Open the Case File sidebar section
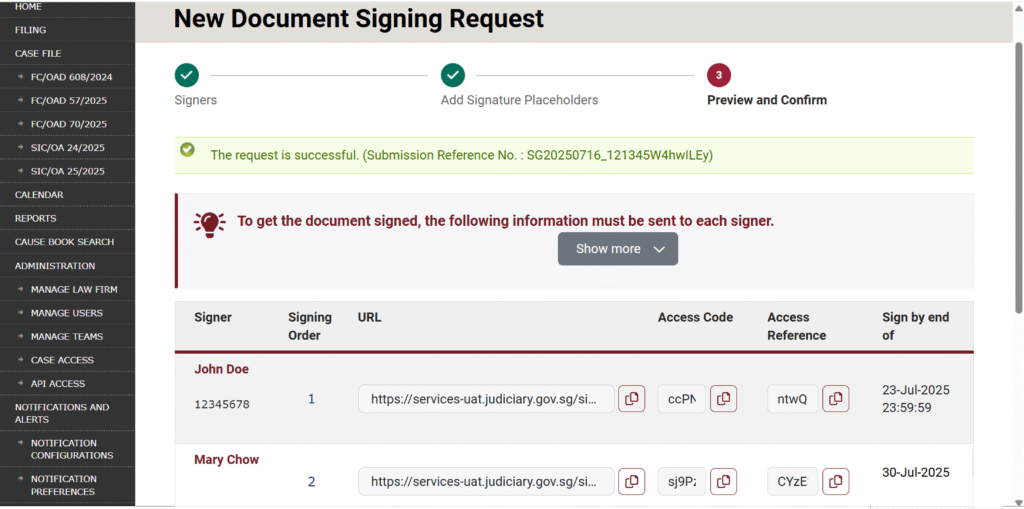 pyautogui.click(x=38, y=53)
